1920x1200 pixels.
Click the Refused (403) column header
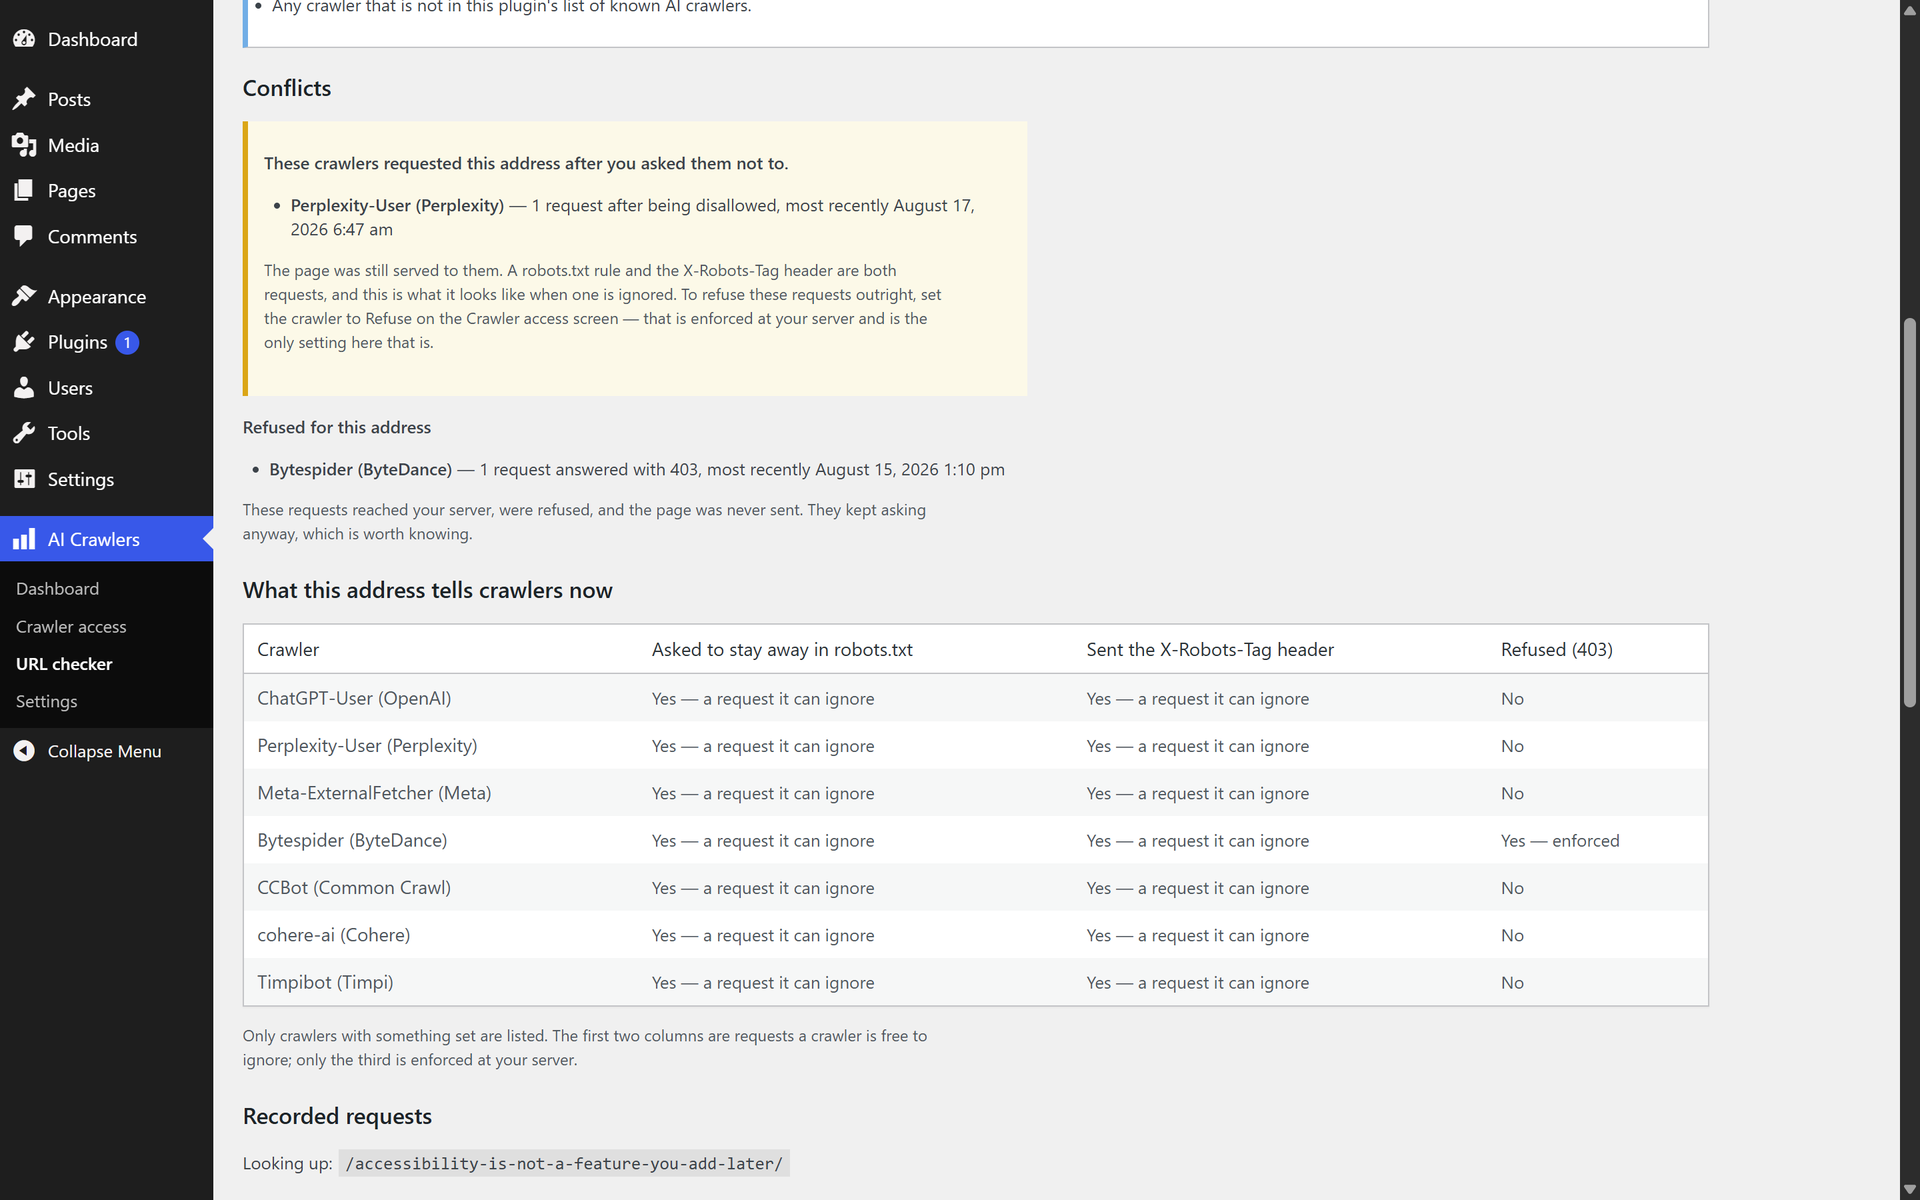point(1556,649)
